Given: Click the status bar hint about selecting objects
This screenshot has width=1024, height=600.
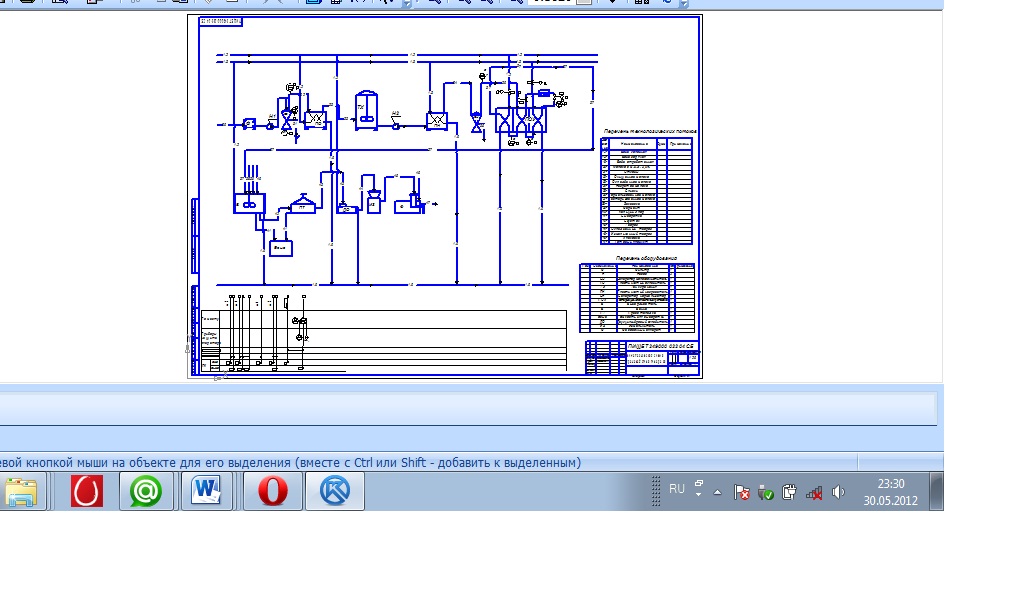Looking at the screenshot, I should [x=291, y=463].
